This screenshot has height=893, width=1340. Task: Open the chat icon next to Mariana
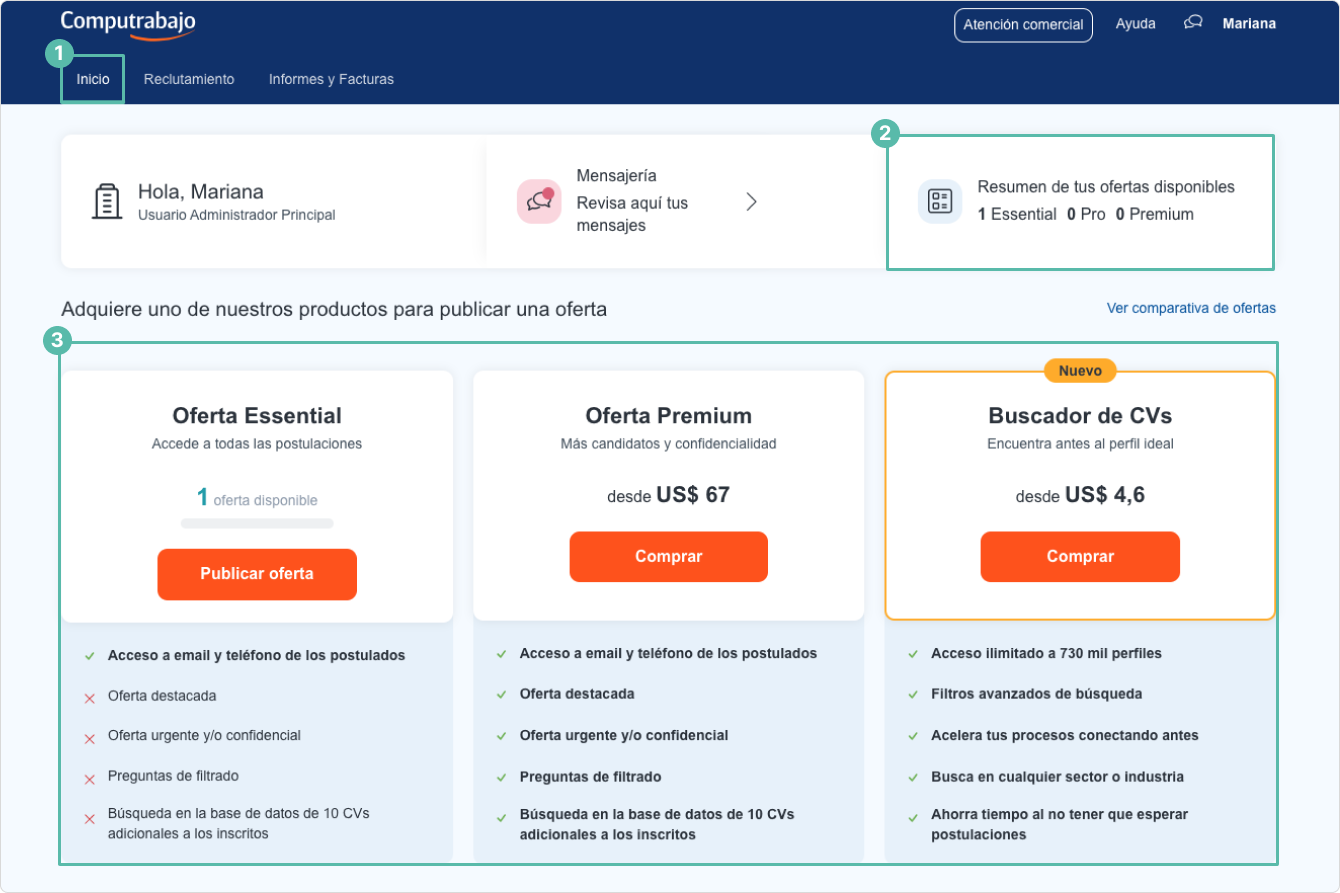tap(1192, 22)
